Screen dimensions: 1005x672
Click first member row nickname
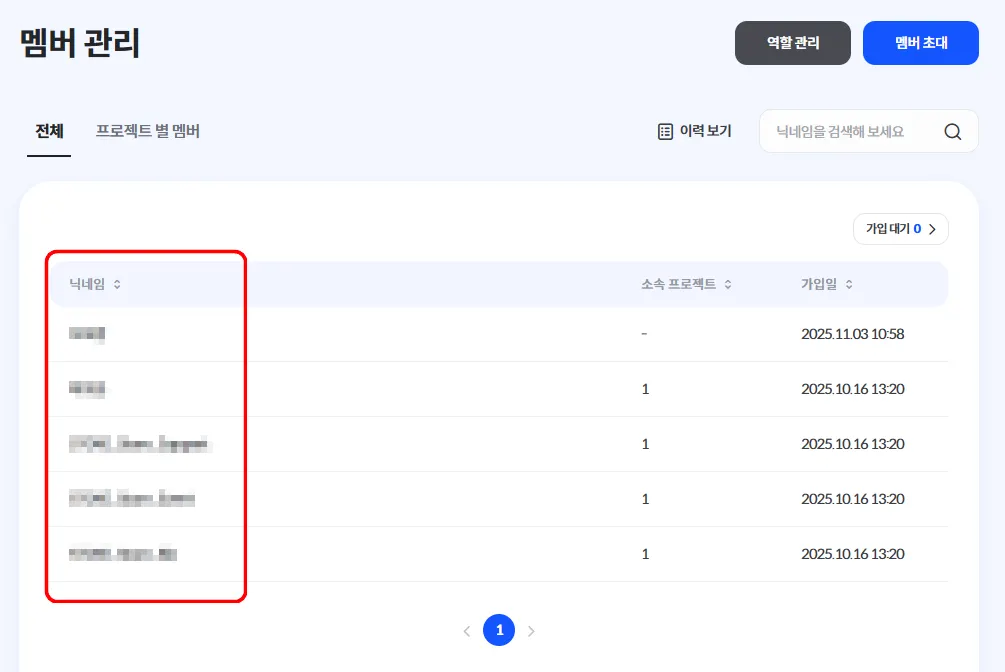(88, 334)
